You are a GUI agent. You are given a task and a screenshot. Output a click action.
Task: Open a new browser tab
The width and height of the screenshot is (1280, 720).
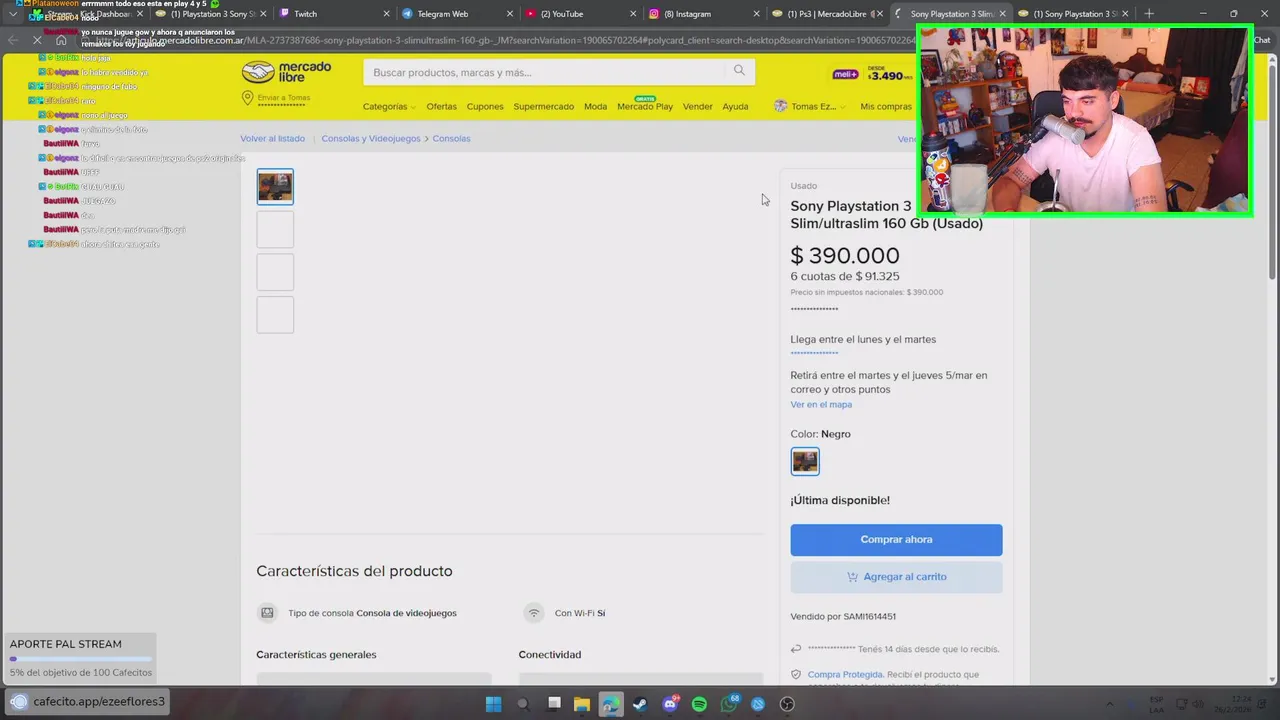[1149, 14]
